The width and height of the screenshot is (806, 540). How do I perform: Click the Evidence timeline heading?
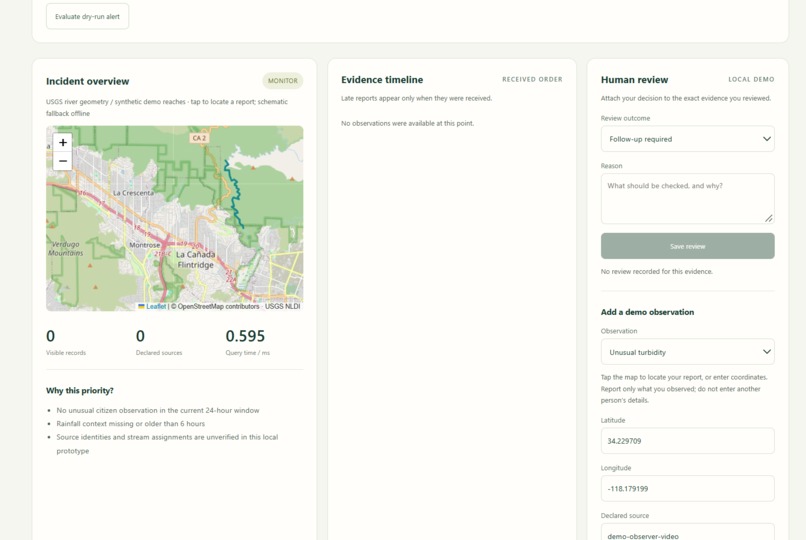[x=382, y=80]
